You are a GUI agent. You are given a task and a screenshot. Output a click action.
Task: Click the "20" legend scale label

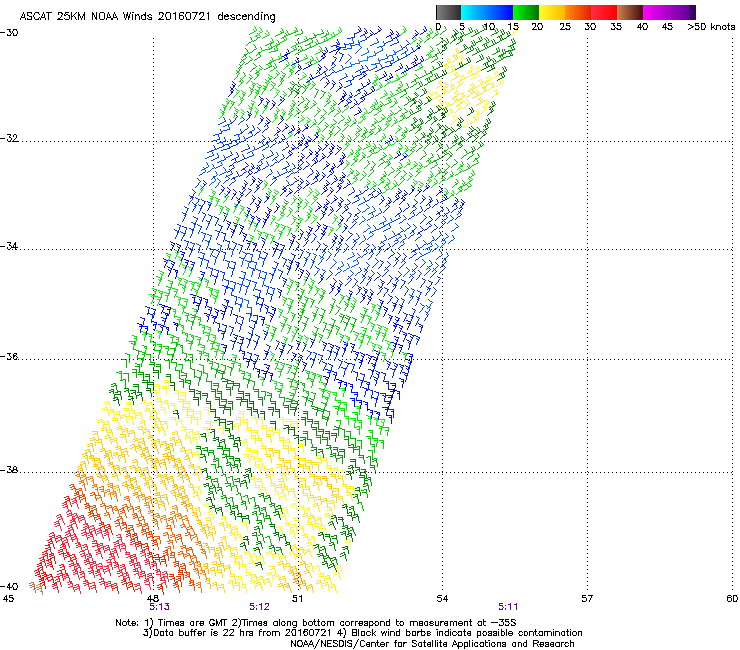537,27
